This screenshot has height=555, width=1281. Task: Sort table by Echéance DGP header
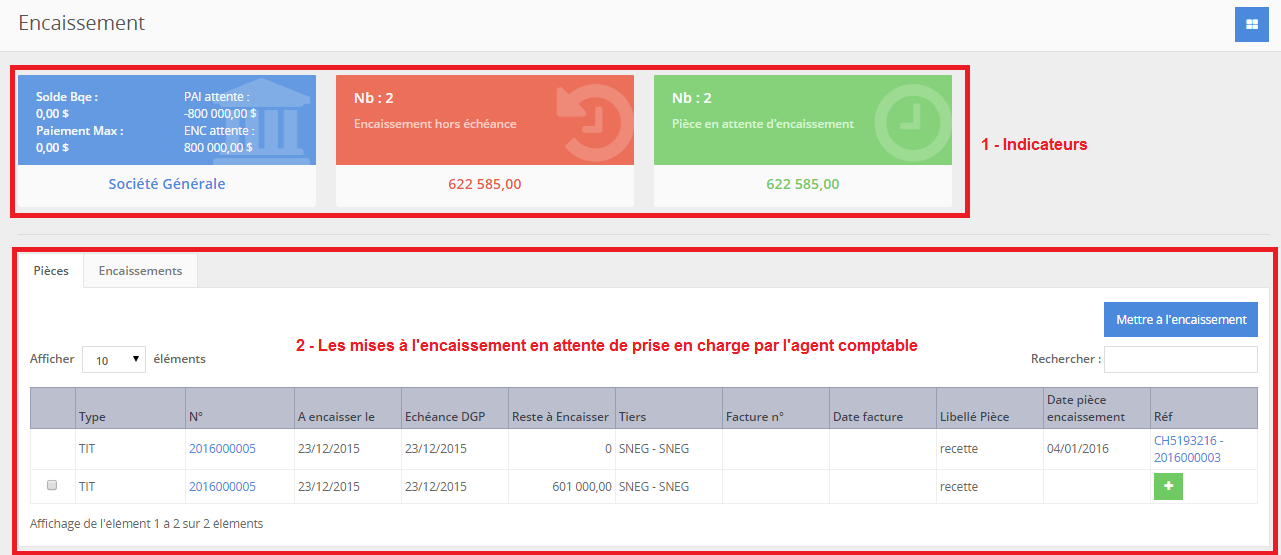445,417
